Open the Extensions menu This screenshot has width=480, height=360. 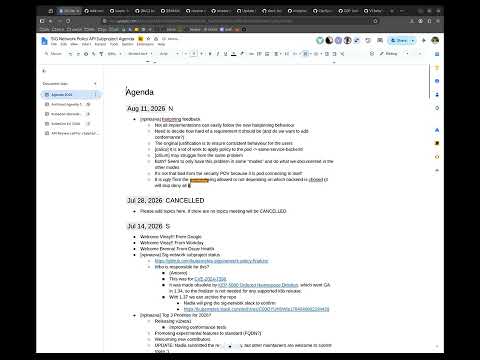click(145, 44)
